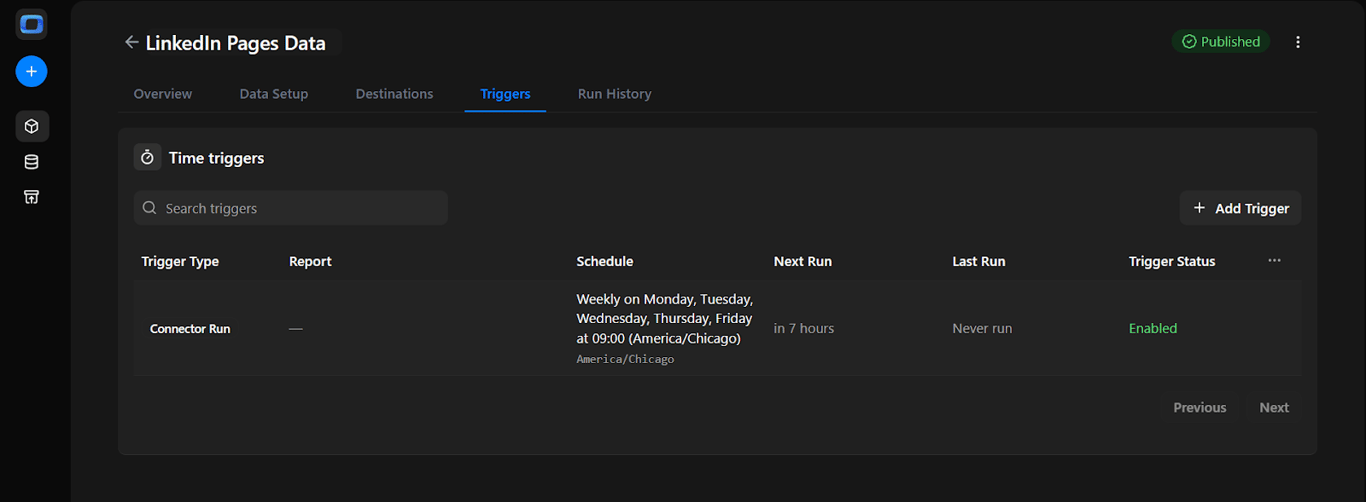Viewport: 1366px width, 502px height.
Task: Click the Next Run column header
Action: 803,261
